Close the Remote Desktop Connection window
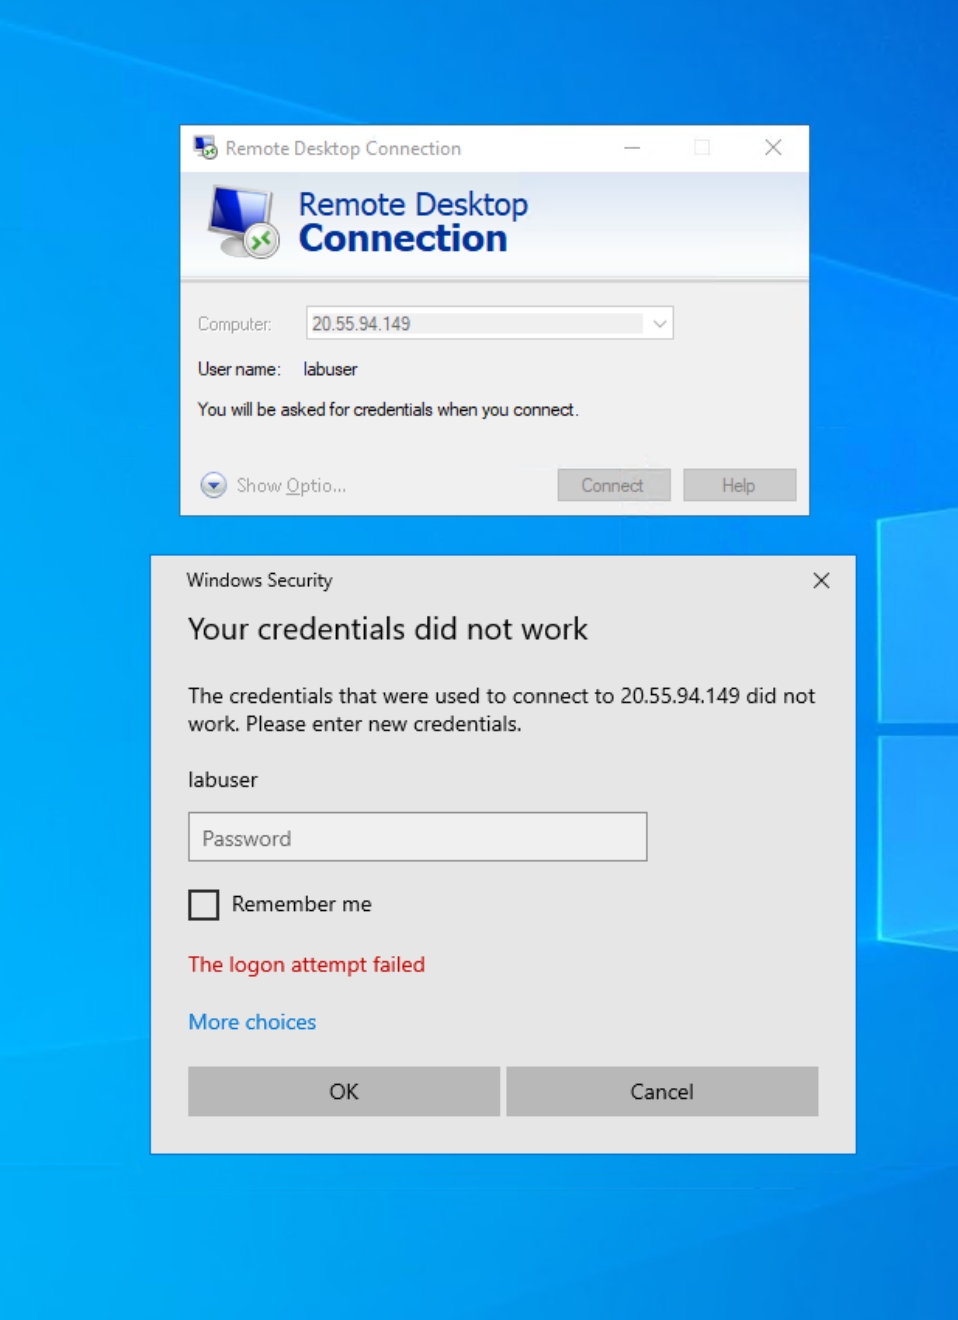Viewport: 958px width, 1320px height. [x=773, y=147]
